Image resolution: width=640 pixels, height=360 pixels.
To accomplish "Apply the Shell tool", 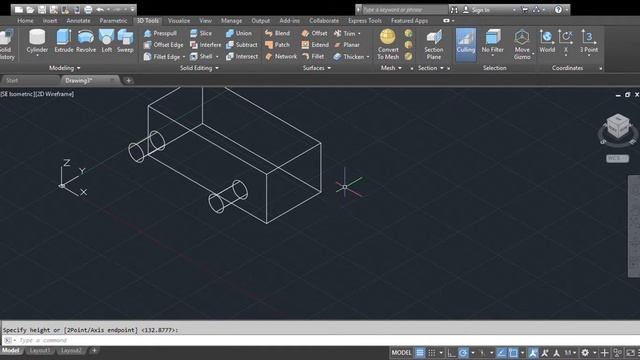I will point(201,57).
